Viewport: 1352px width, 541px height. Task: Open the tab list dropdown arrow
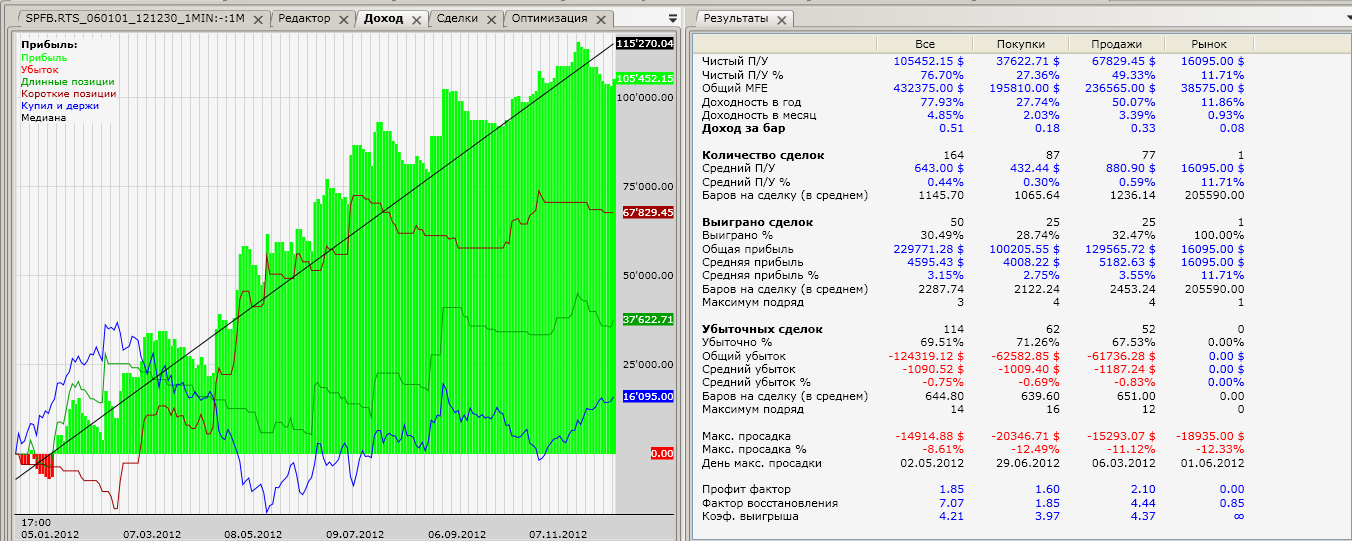[x=672, y=18]
